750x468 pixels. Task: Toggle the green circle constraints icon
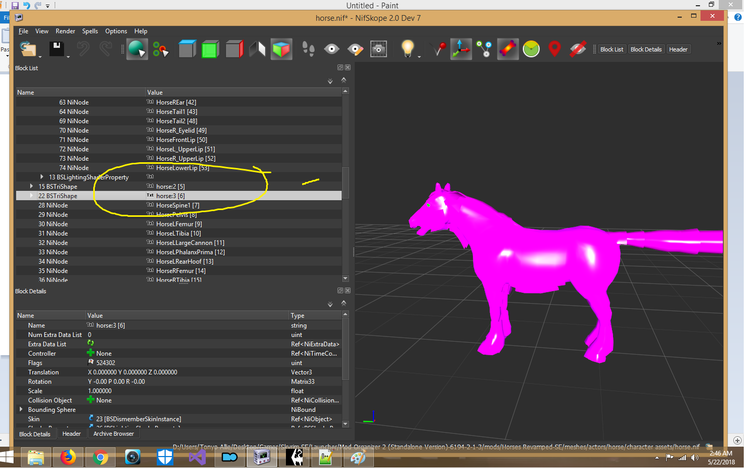click(531, 49)
